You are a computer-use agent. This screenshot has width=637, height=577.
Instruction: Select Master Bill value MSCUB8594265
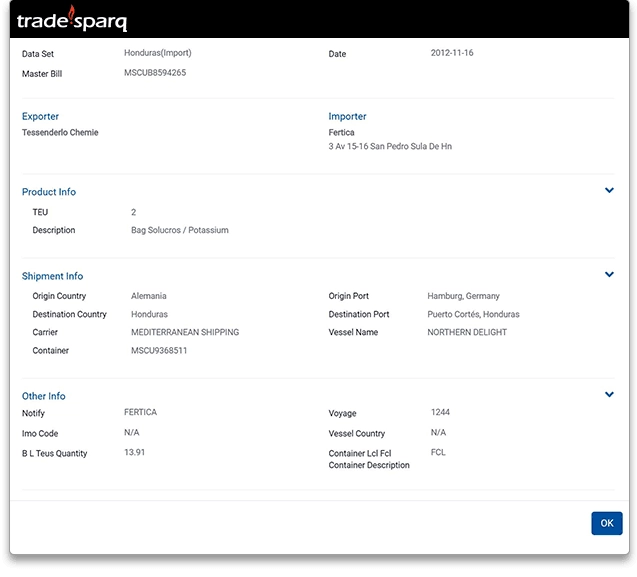[x=155, y=73]
